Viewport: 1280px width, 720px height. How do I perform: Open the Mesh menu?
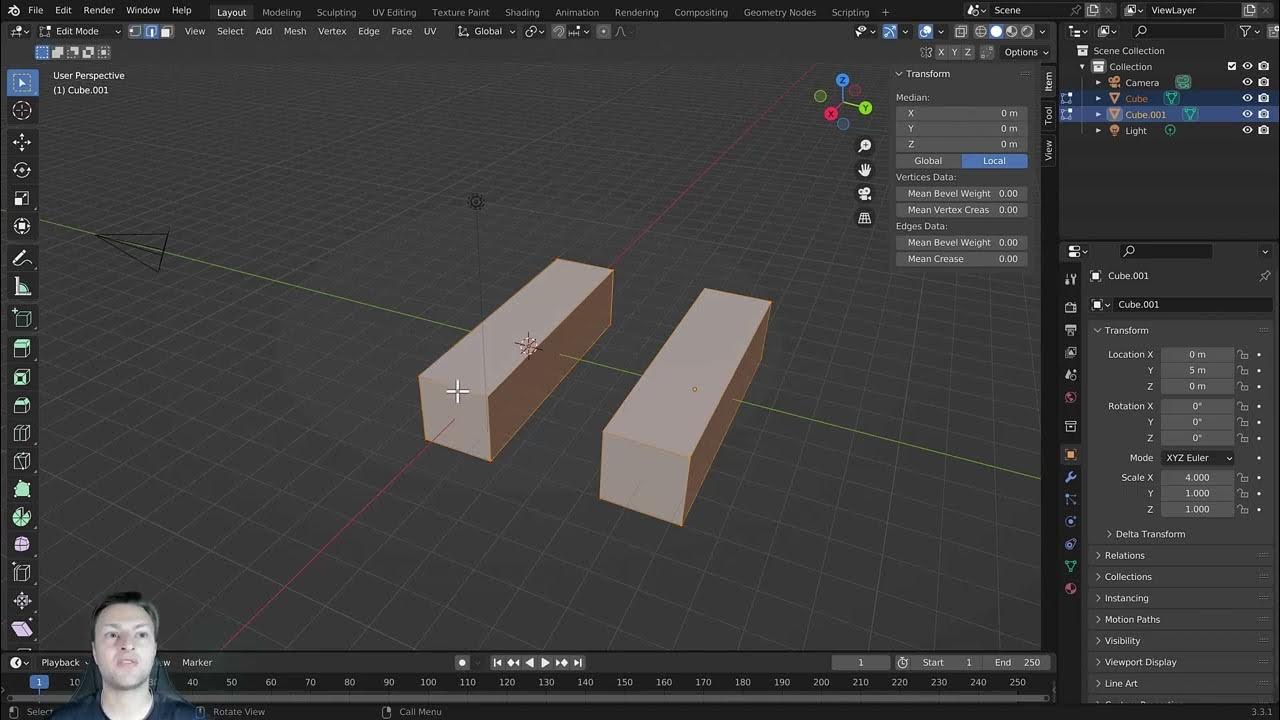point(295,31)
